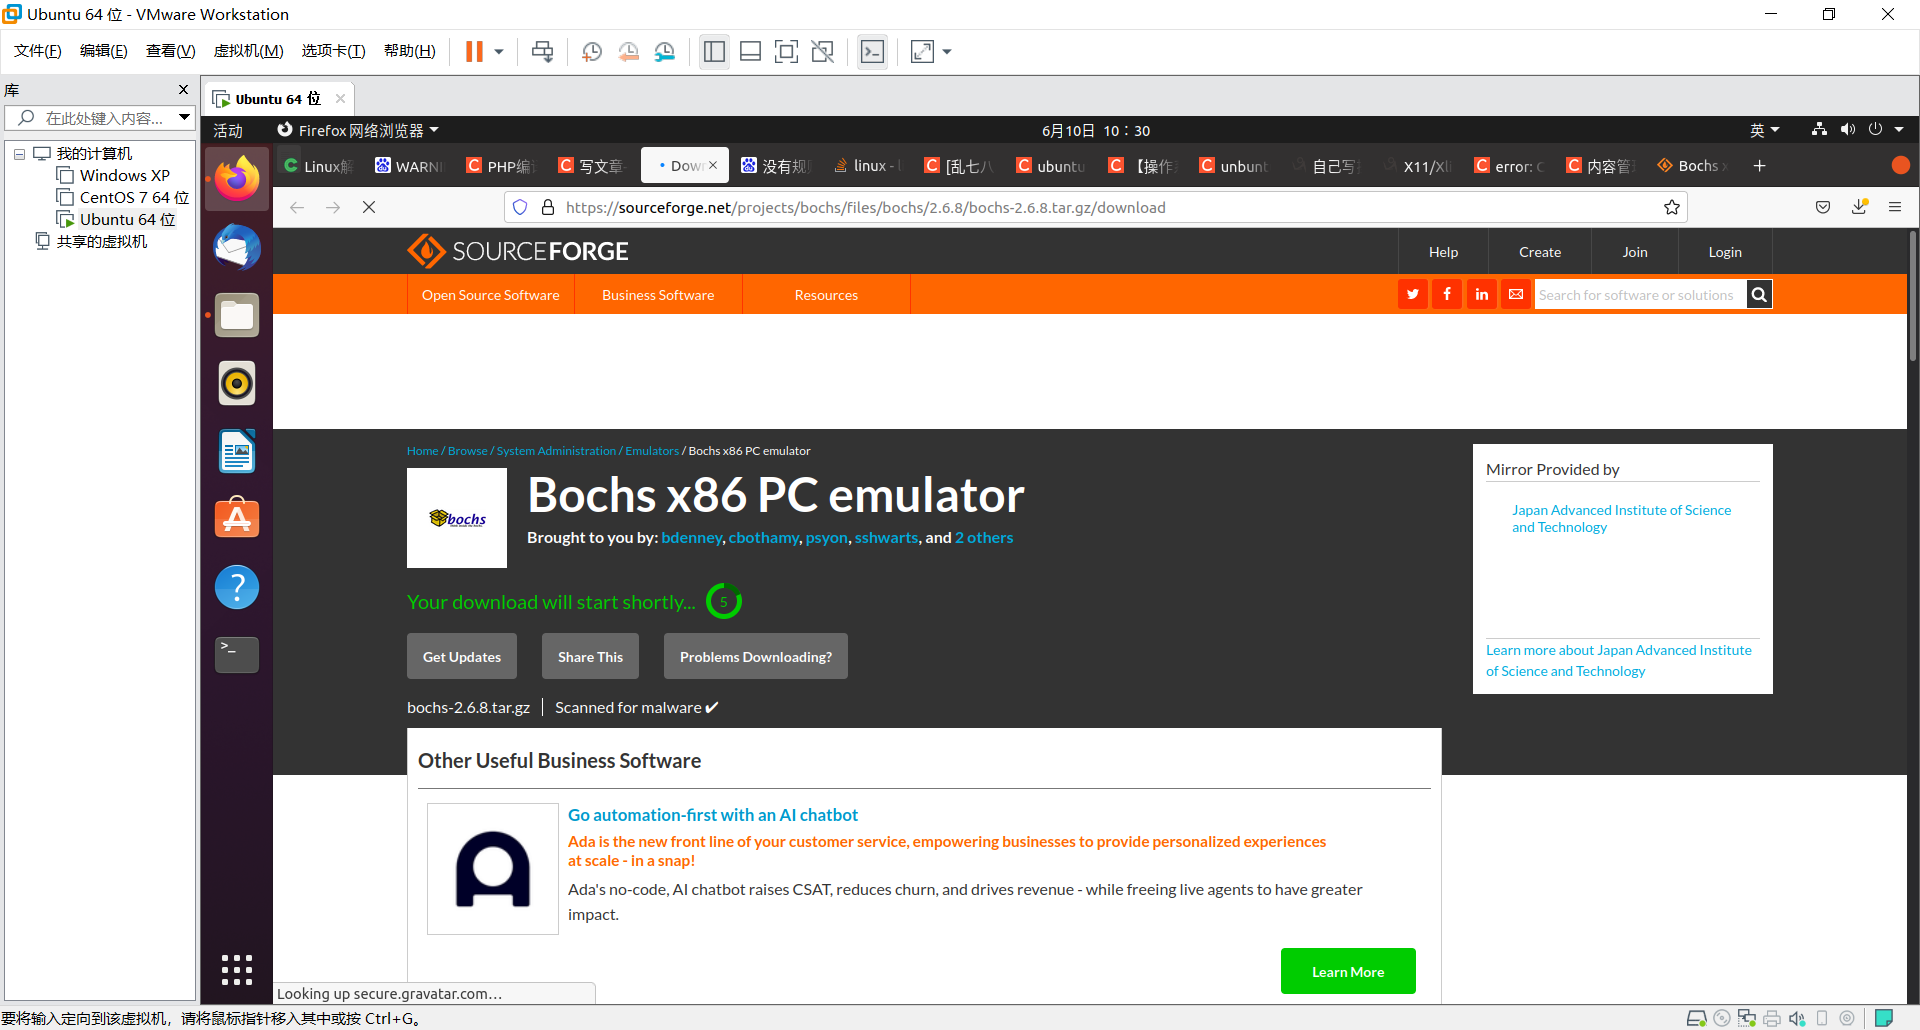Click the green Learn More button
This screenshot has width=1920, height=1030.
[x=1348, y=971]
